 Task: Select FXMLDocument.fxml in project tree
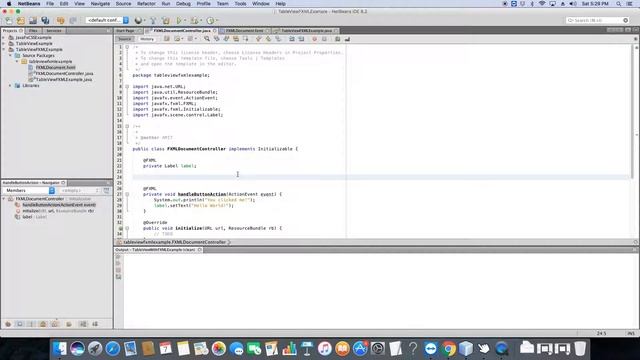[55, 67]
